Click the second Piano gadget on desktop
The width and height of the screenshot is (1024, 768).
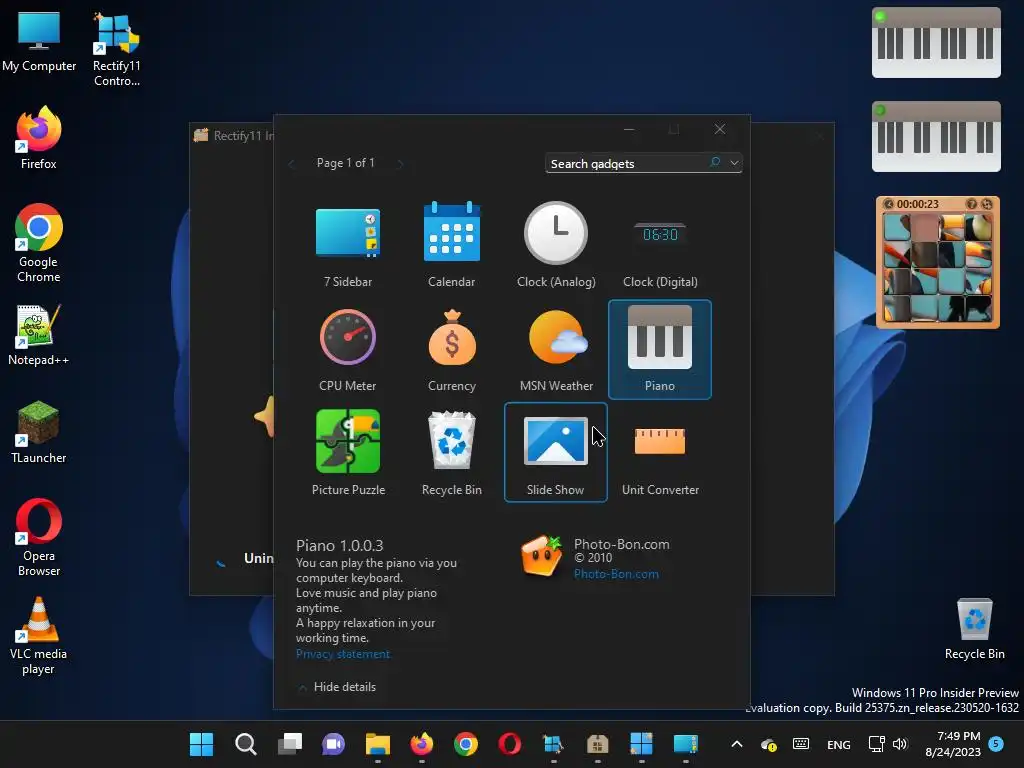click(x=936, y=136)
